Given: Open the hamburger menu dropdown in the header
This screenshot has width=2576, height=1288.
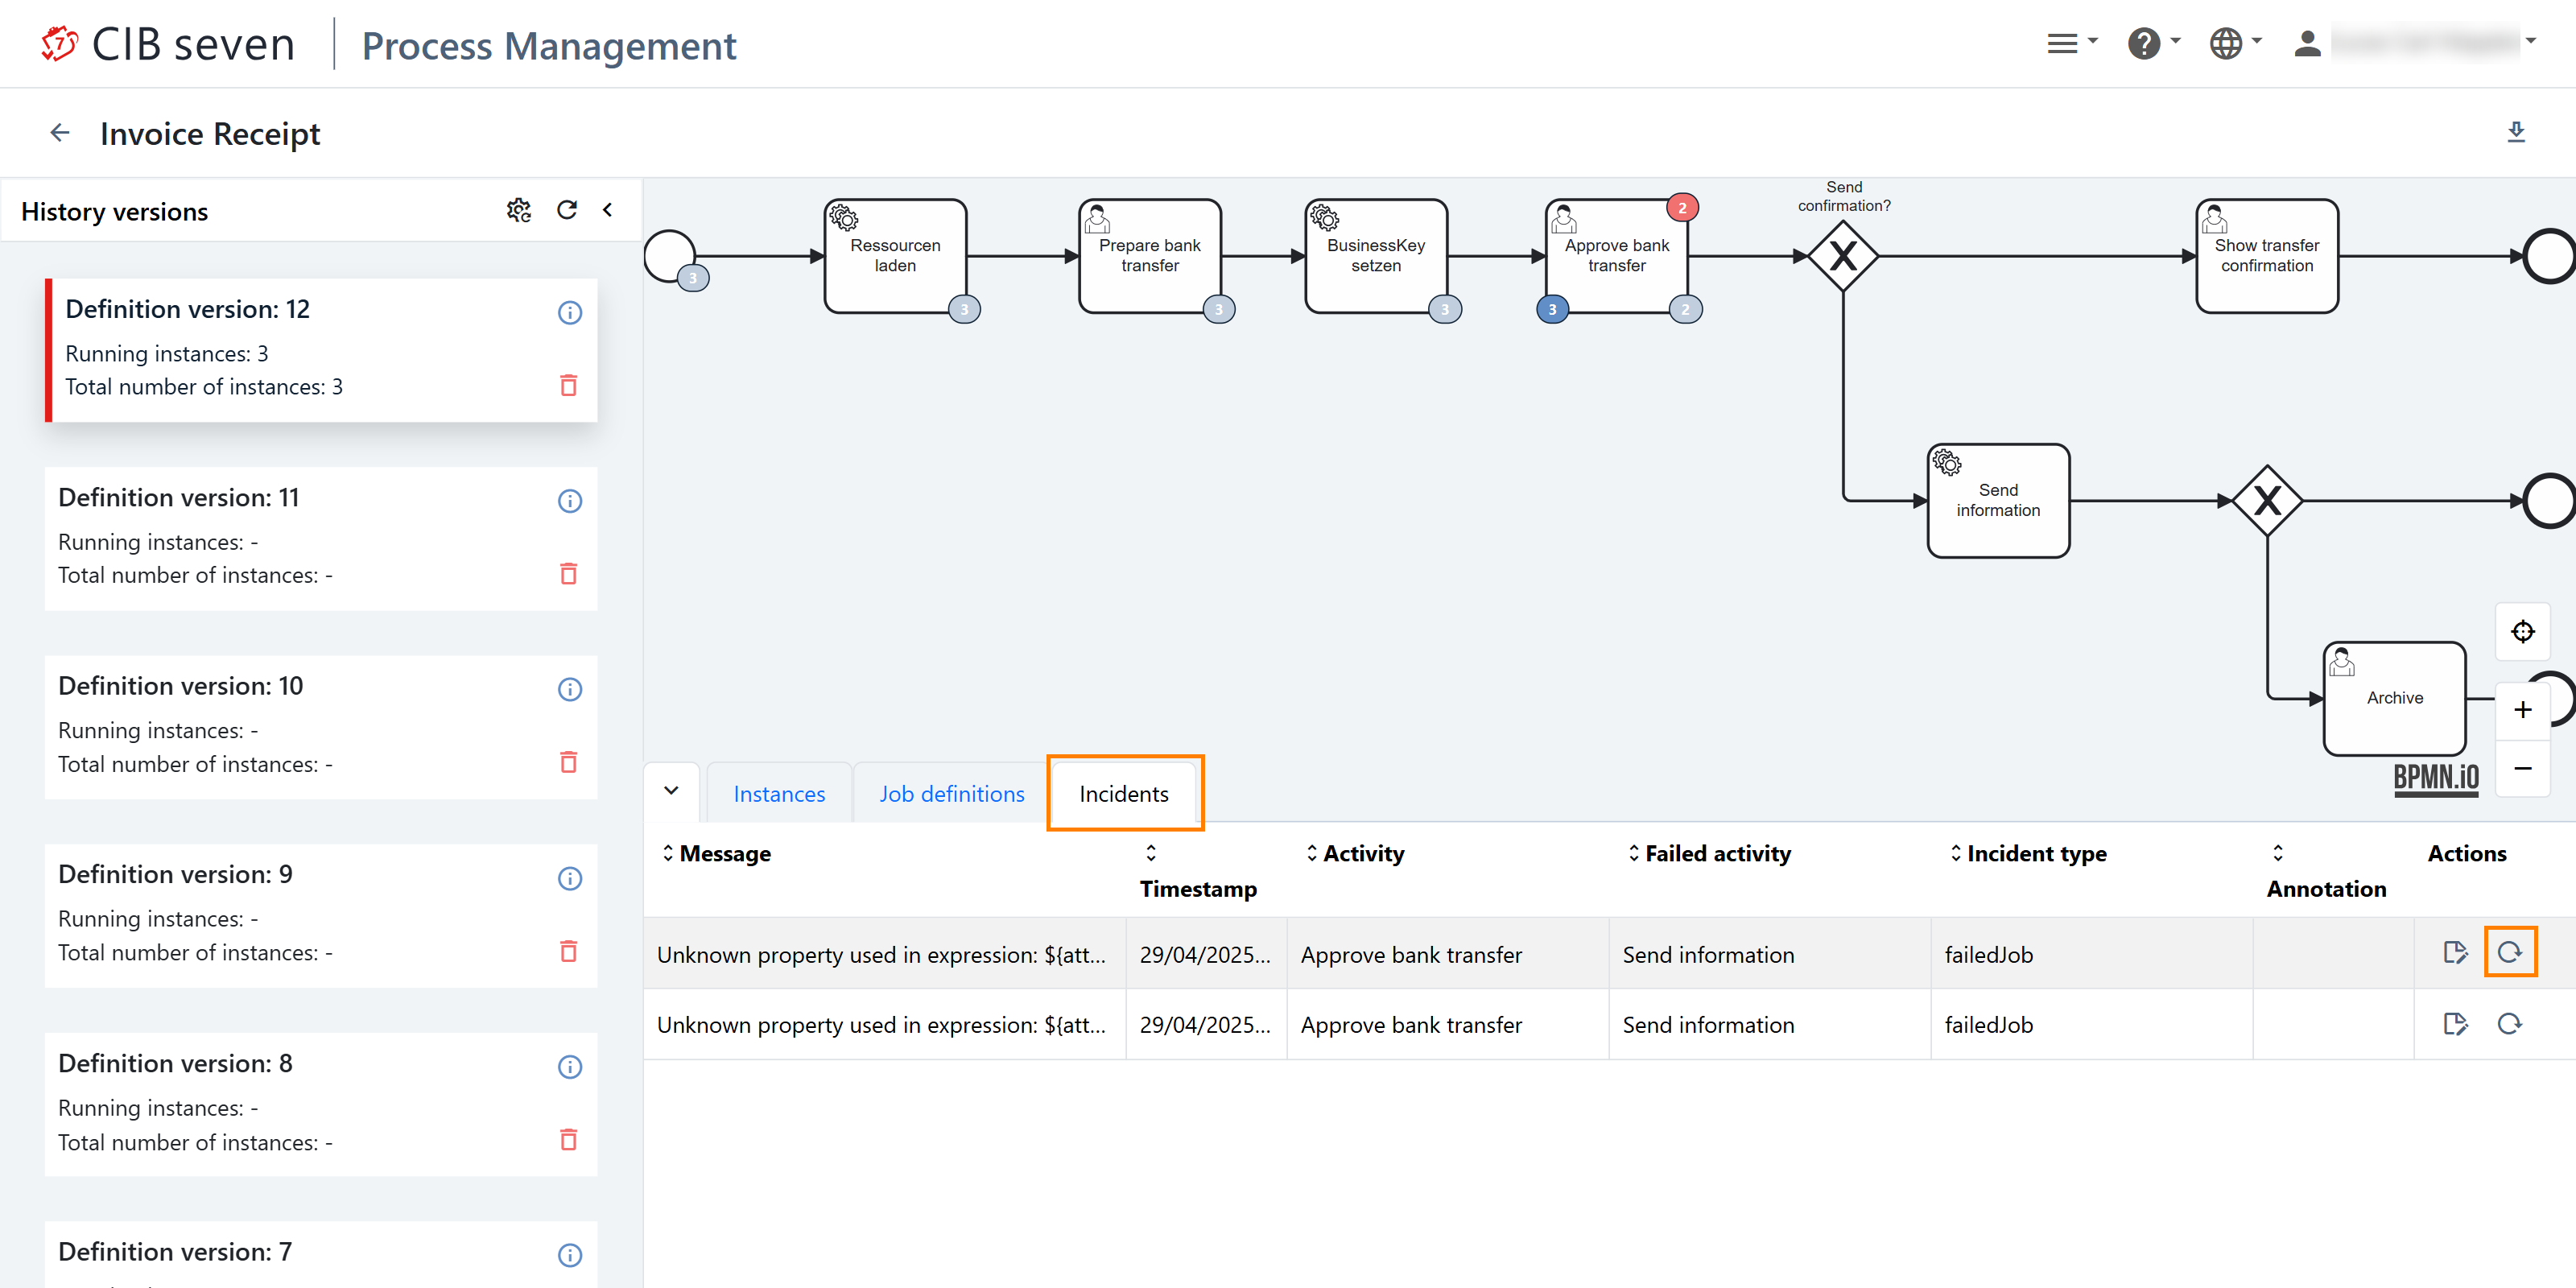Looking at the screenshot, I should pos(2072,43).
